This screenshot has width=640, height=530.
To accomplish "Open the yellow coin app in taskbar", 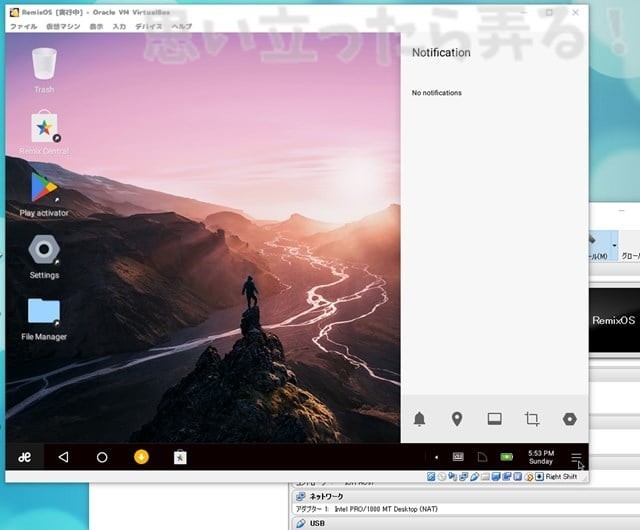I will point(141,457).
